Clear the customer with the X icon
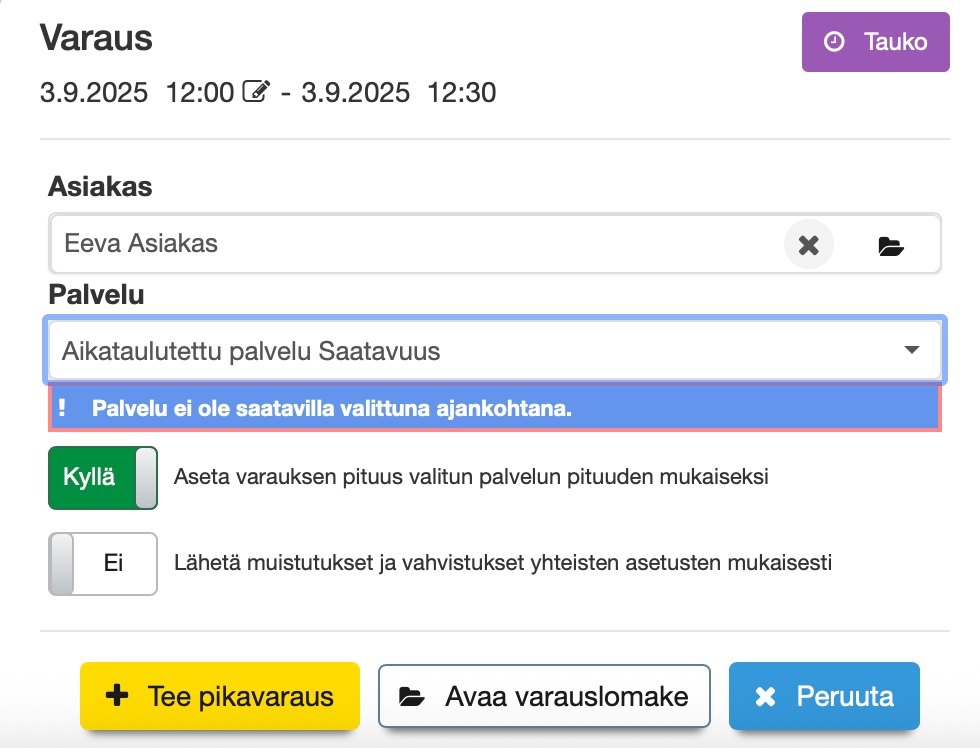This screenshot has width=980, height=748. point(809,244)
